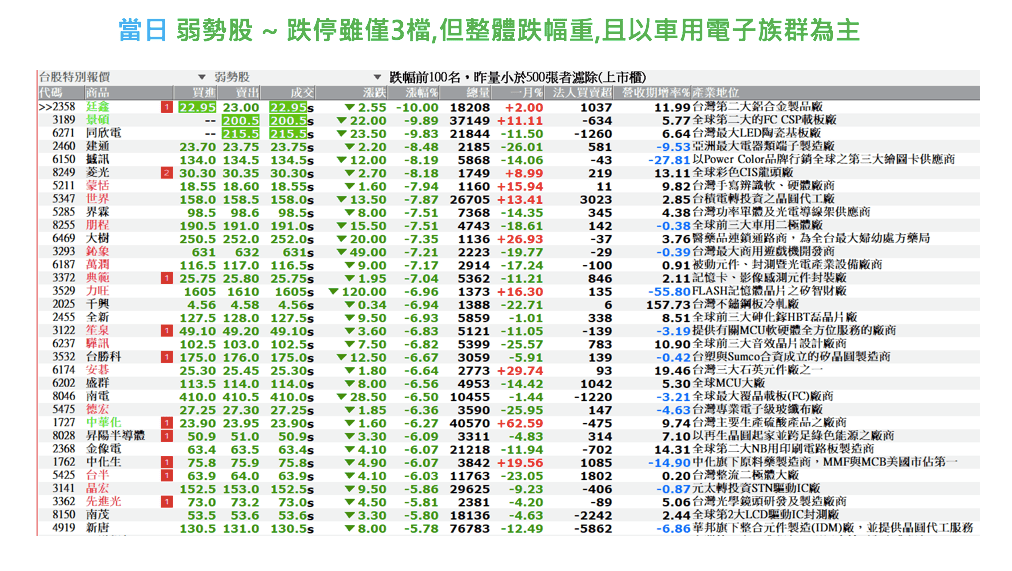Click the red badge beside 台勝科
This screenshot has width=1012, height=571.
pyautogui.click(x=166, y=356)
